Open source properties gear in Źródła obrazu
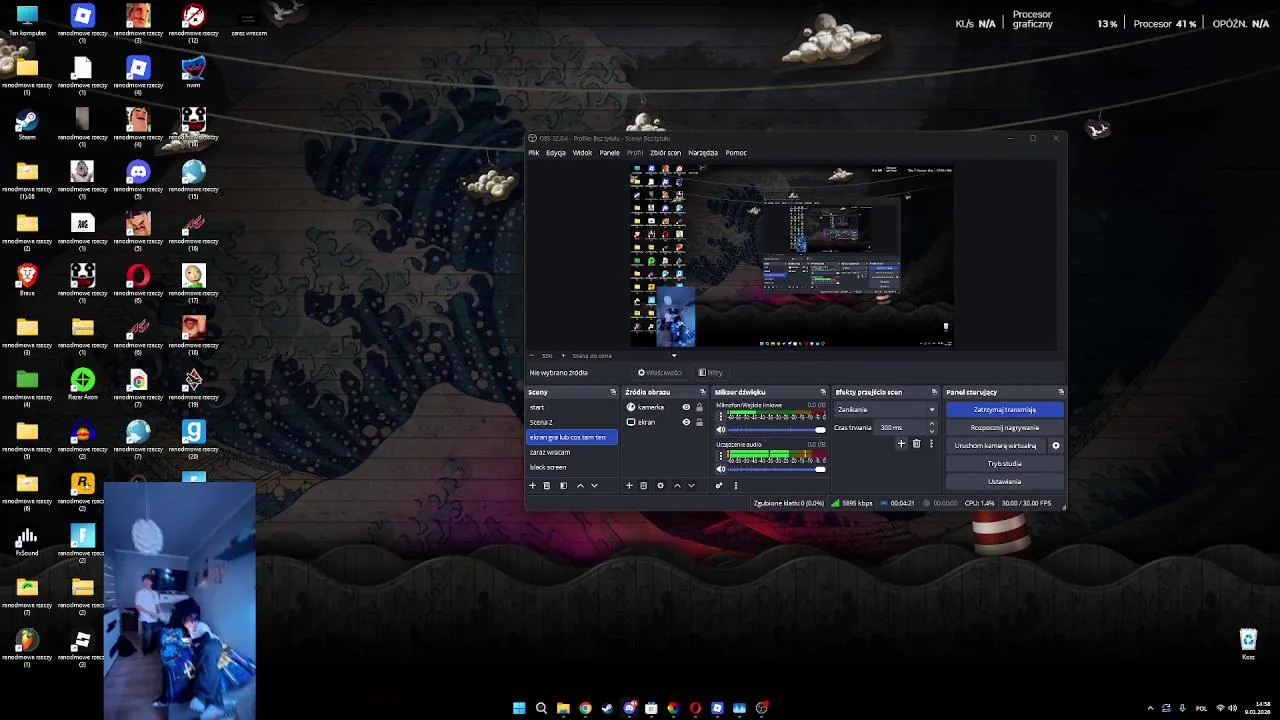The width and height of the screenshot is (1280, 720). click(660, 486)
